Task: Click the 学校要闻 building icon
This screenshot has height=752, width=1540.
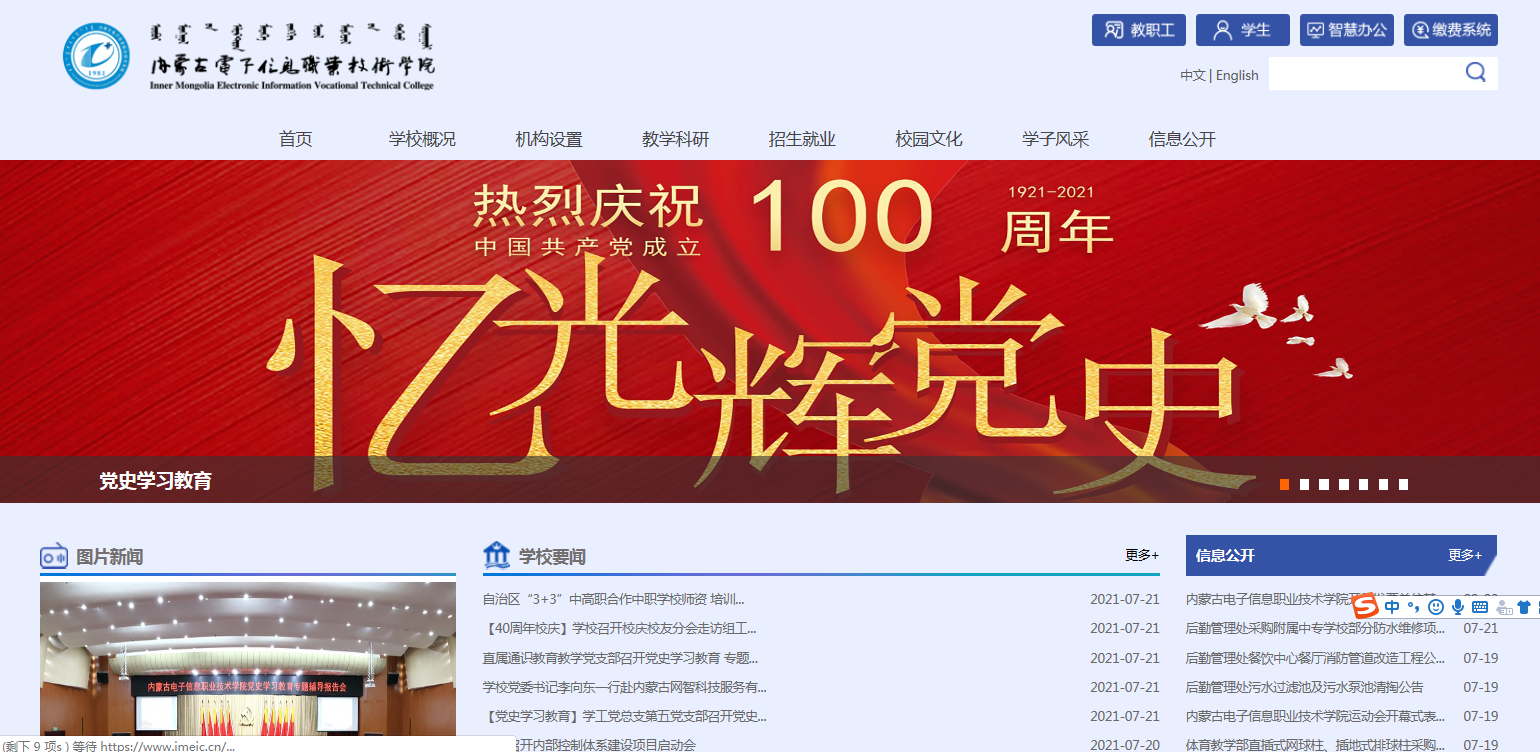Action: [x=496, y=555]
